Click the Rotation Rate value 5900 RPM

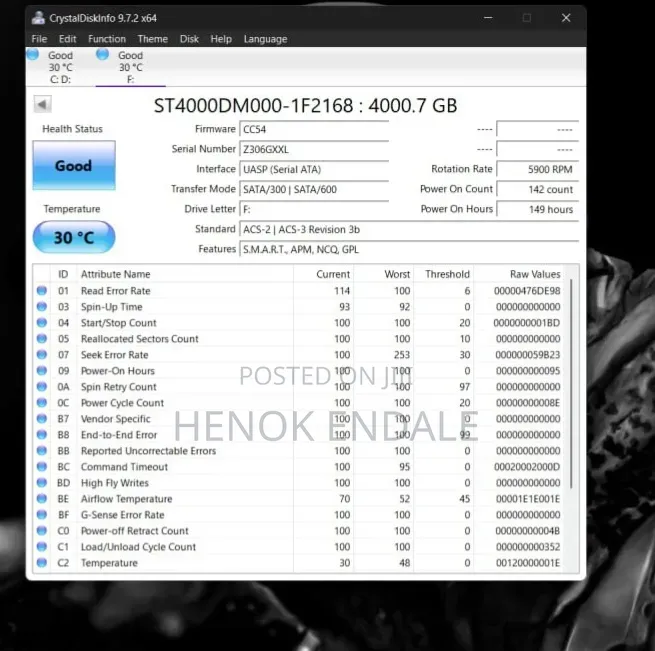tap(538, 169)
